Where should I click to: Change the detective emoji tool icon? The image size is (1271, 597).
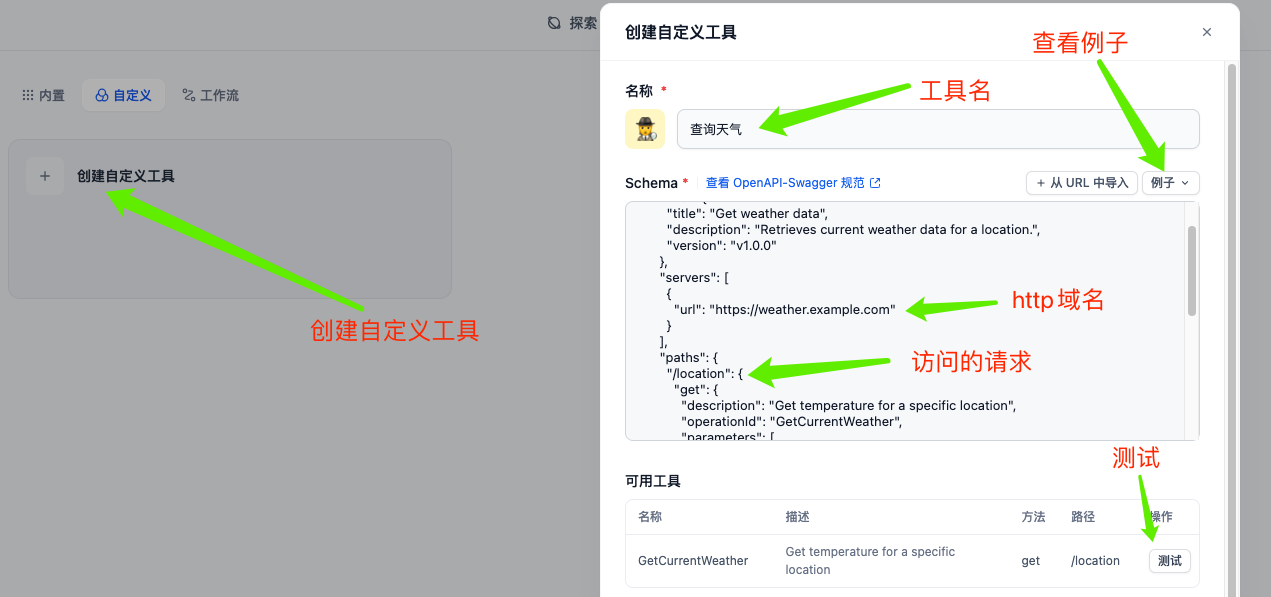[645, 129]
